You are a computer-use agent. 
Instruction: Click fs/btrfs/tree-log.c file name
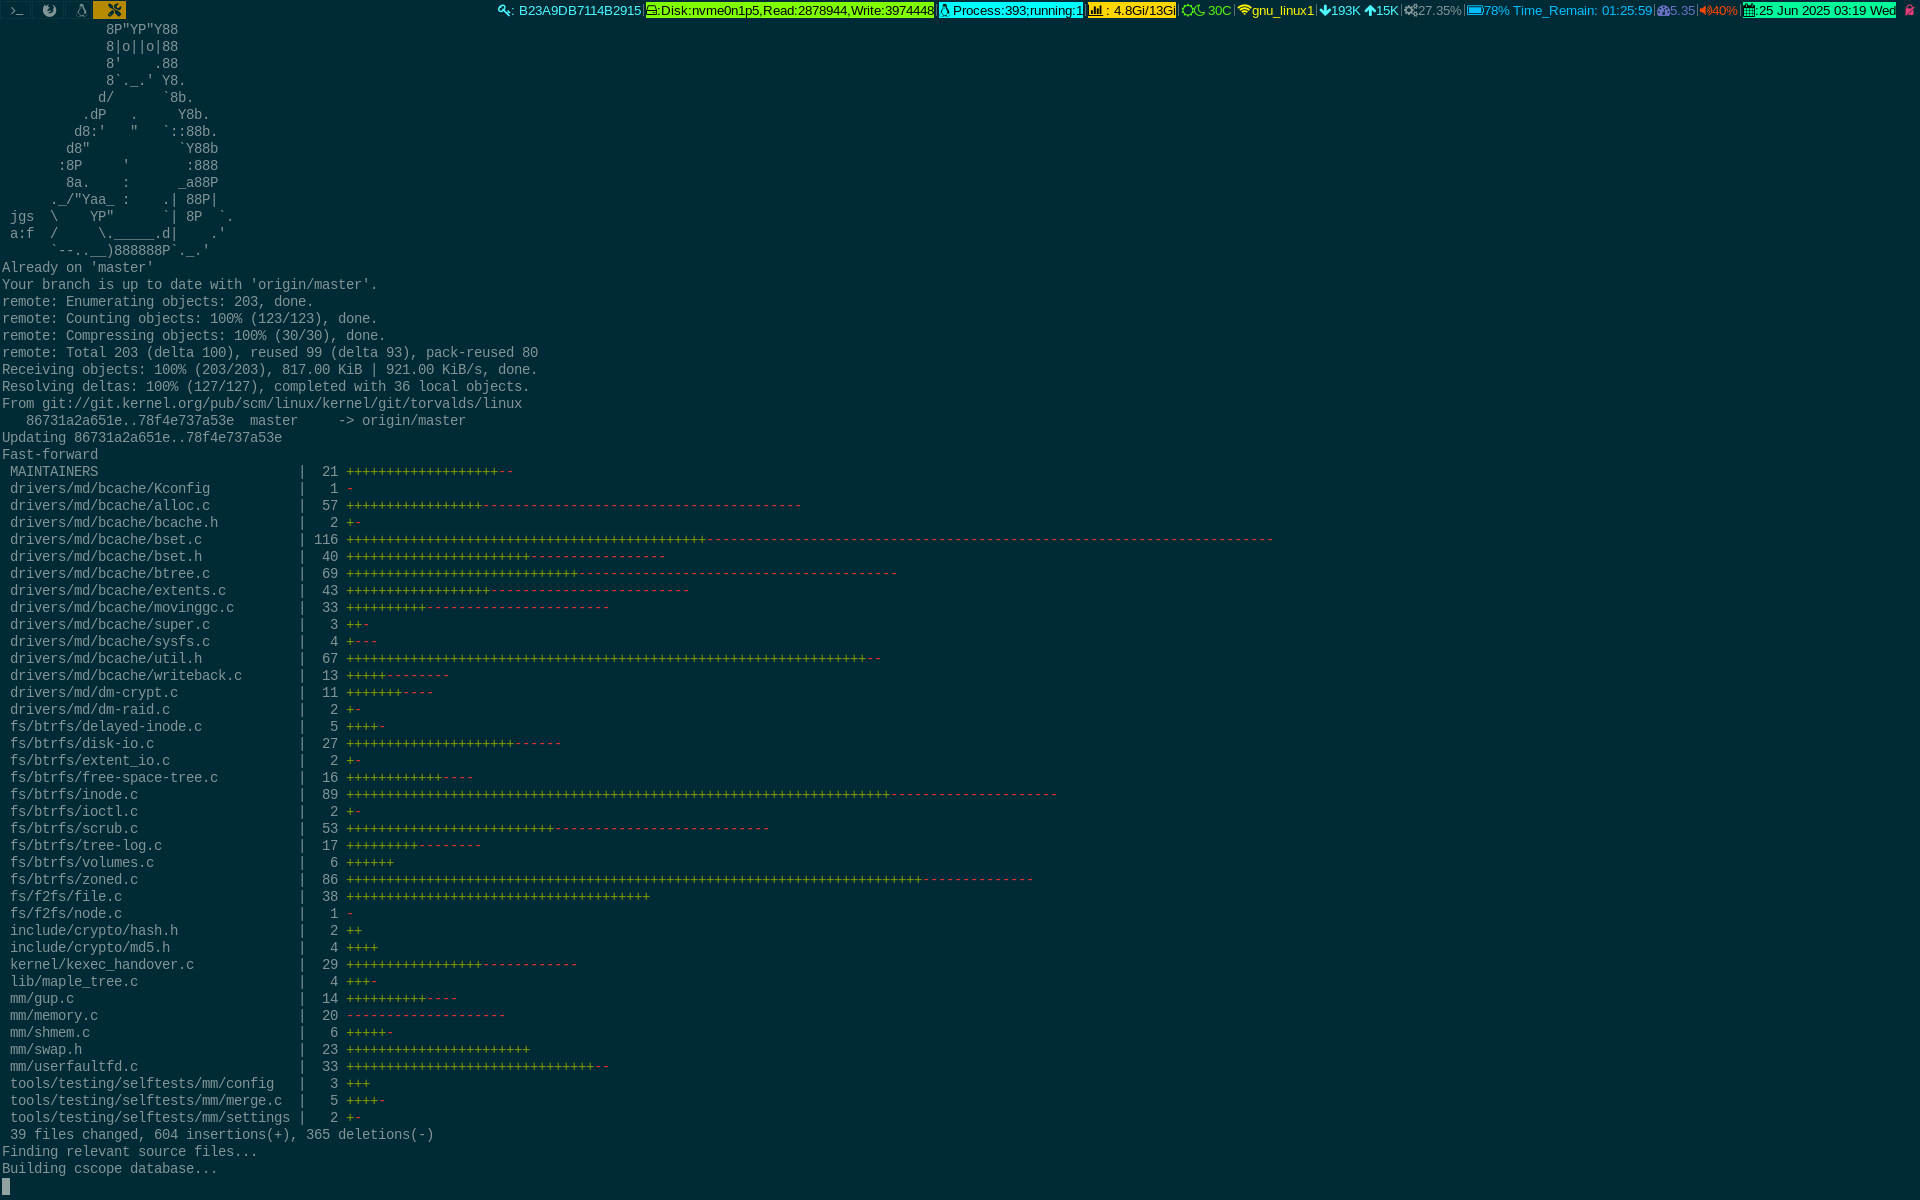[x=86, y=846]
